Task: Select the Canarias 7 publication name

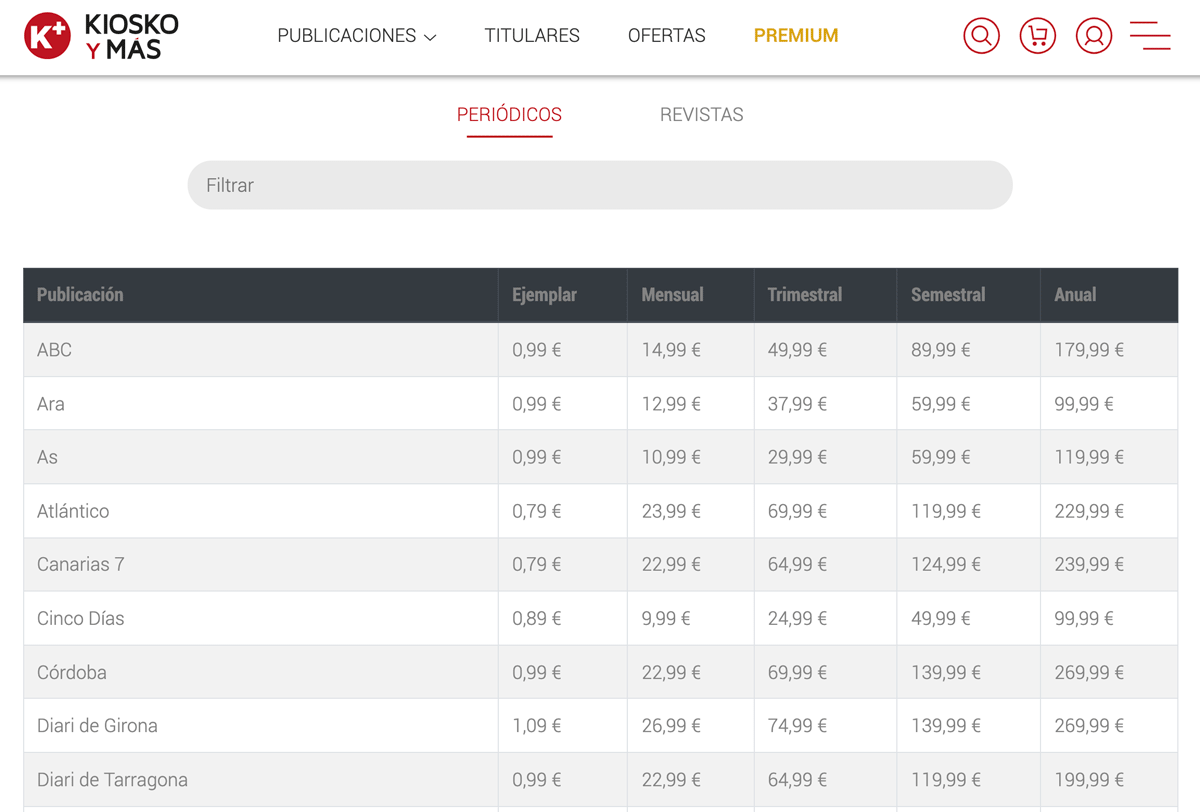Action: (x=81, y=564)
